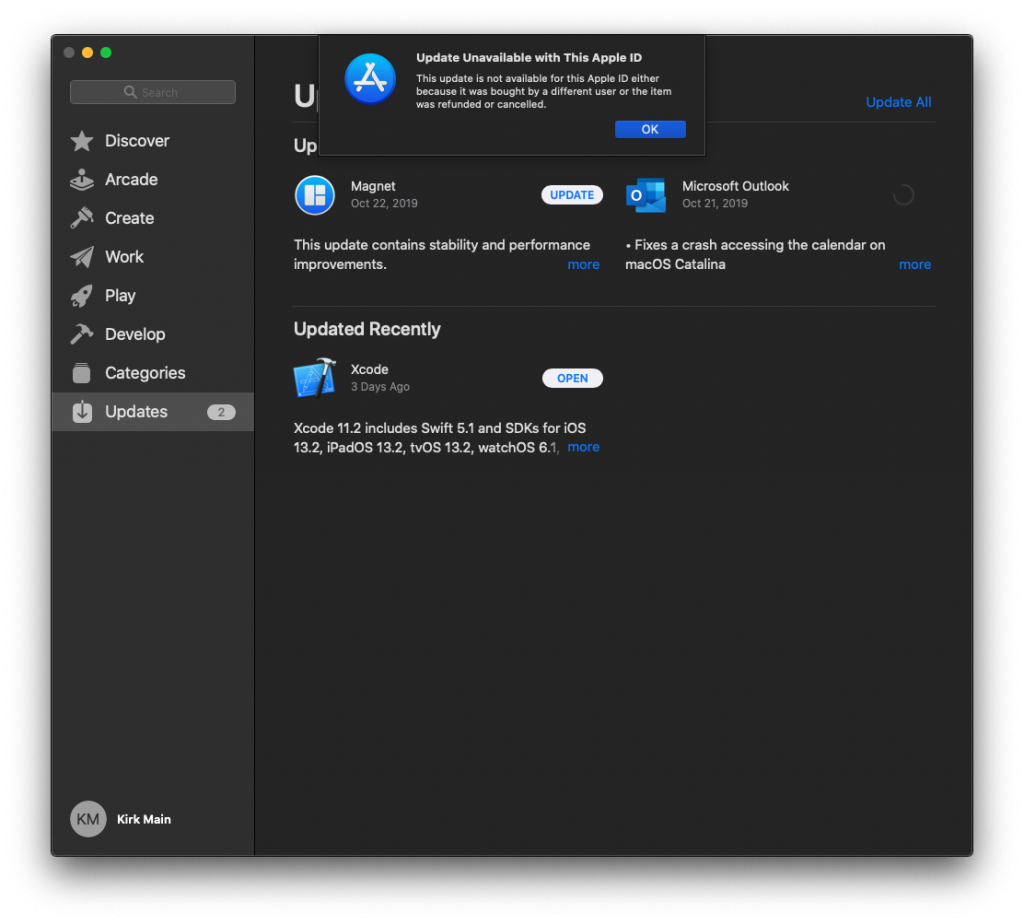Click the Create paintbrush icon
Viewport: 1024px width, 924px height.
[82, 218]
